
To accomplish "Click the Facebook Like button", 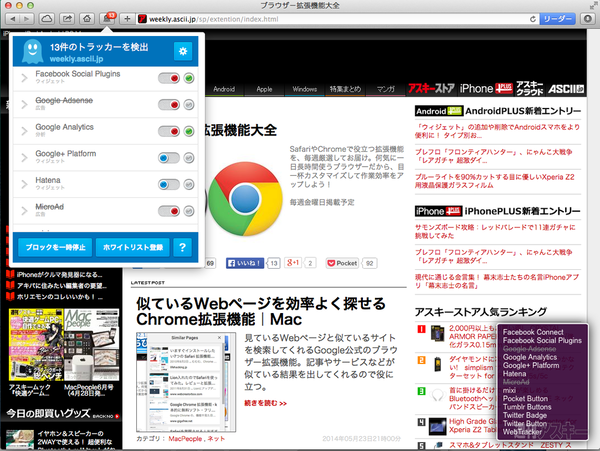I will pyautogui.click(x=245, y=263).
